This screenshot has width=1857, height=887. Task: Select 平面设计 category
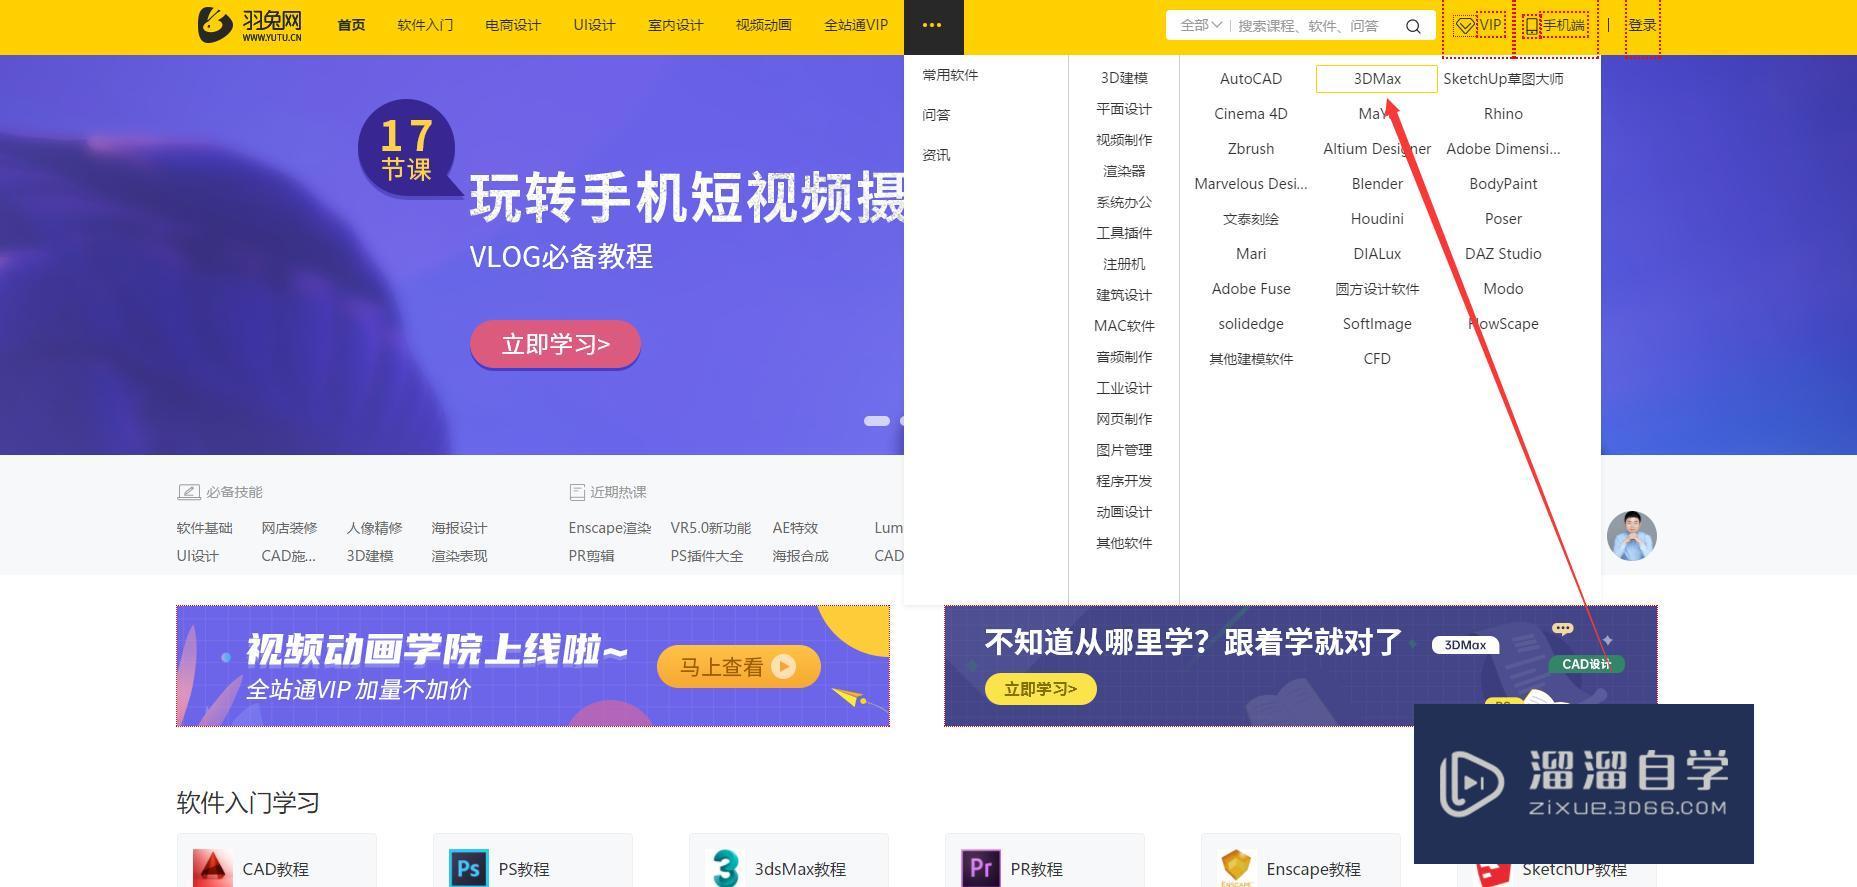click(1124, 109)
